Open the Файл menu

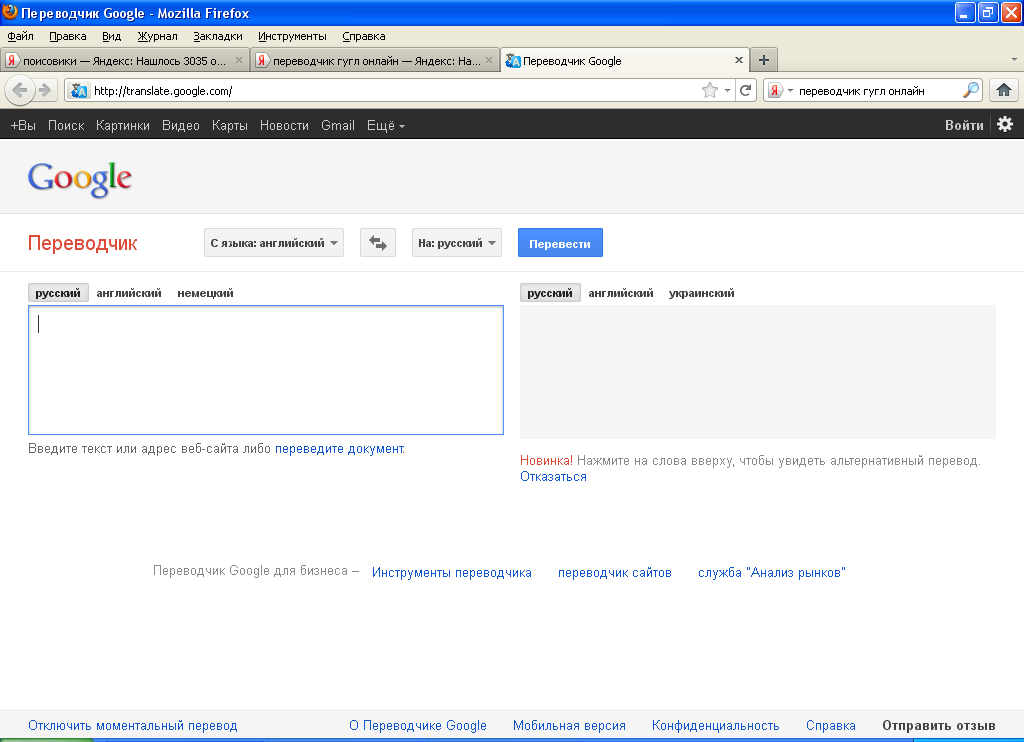[20, 36]
